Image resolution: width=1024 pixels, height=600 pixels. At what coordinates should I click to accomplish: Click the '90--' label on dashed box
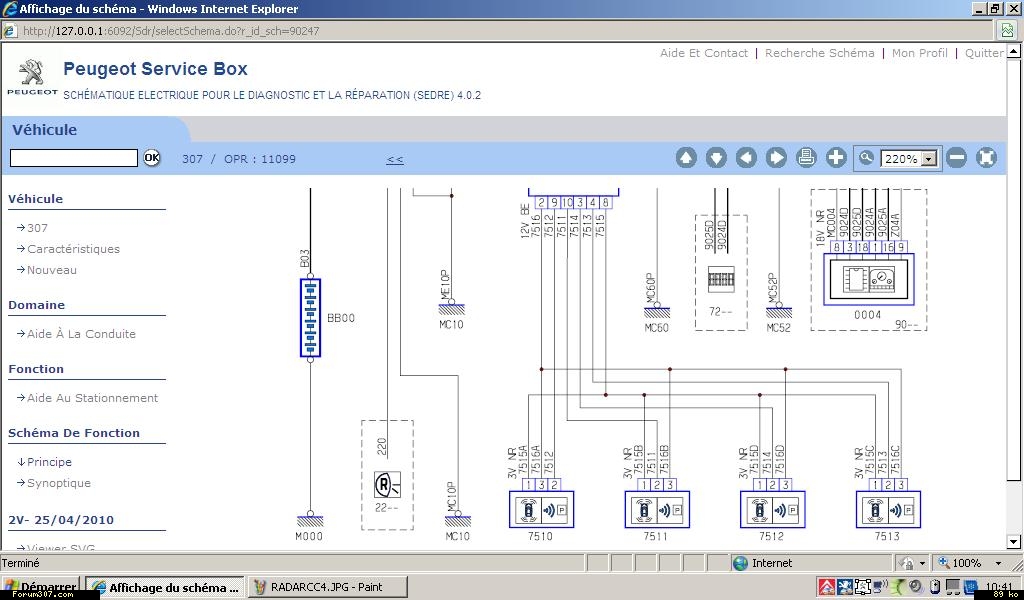[x=906, y=324]
